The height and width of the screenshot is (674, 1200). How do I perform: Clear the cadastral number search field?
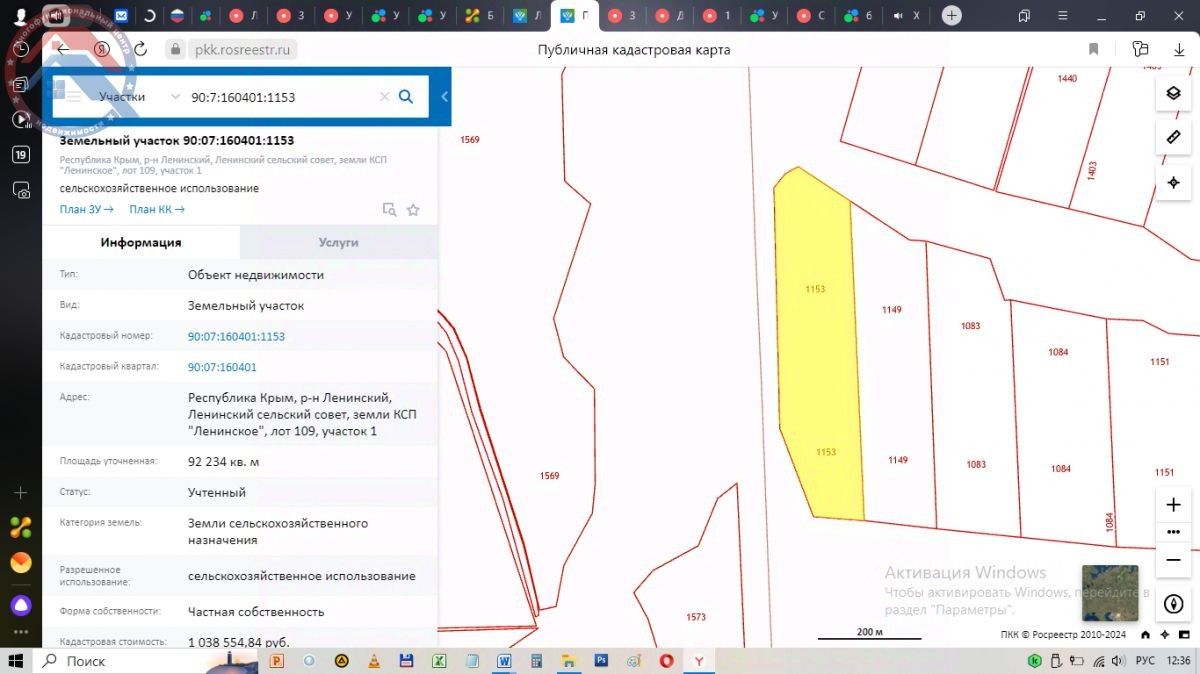[x=384, y=97]
